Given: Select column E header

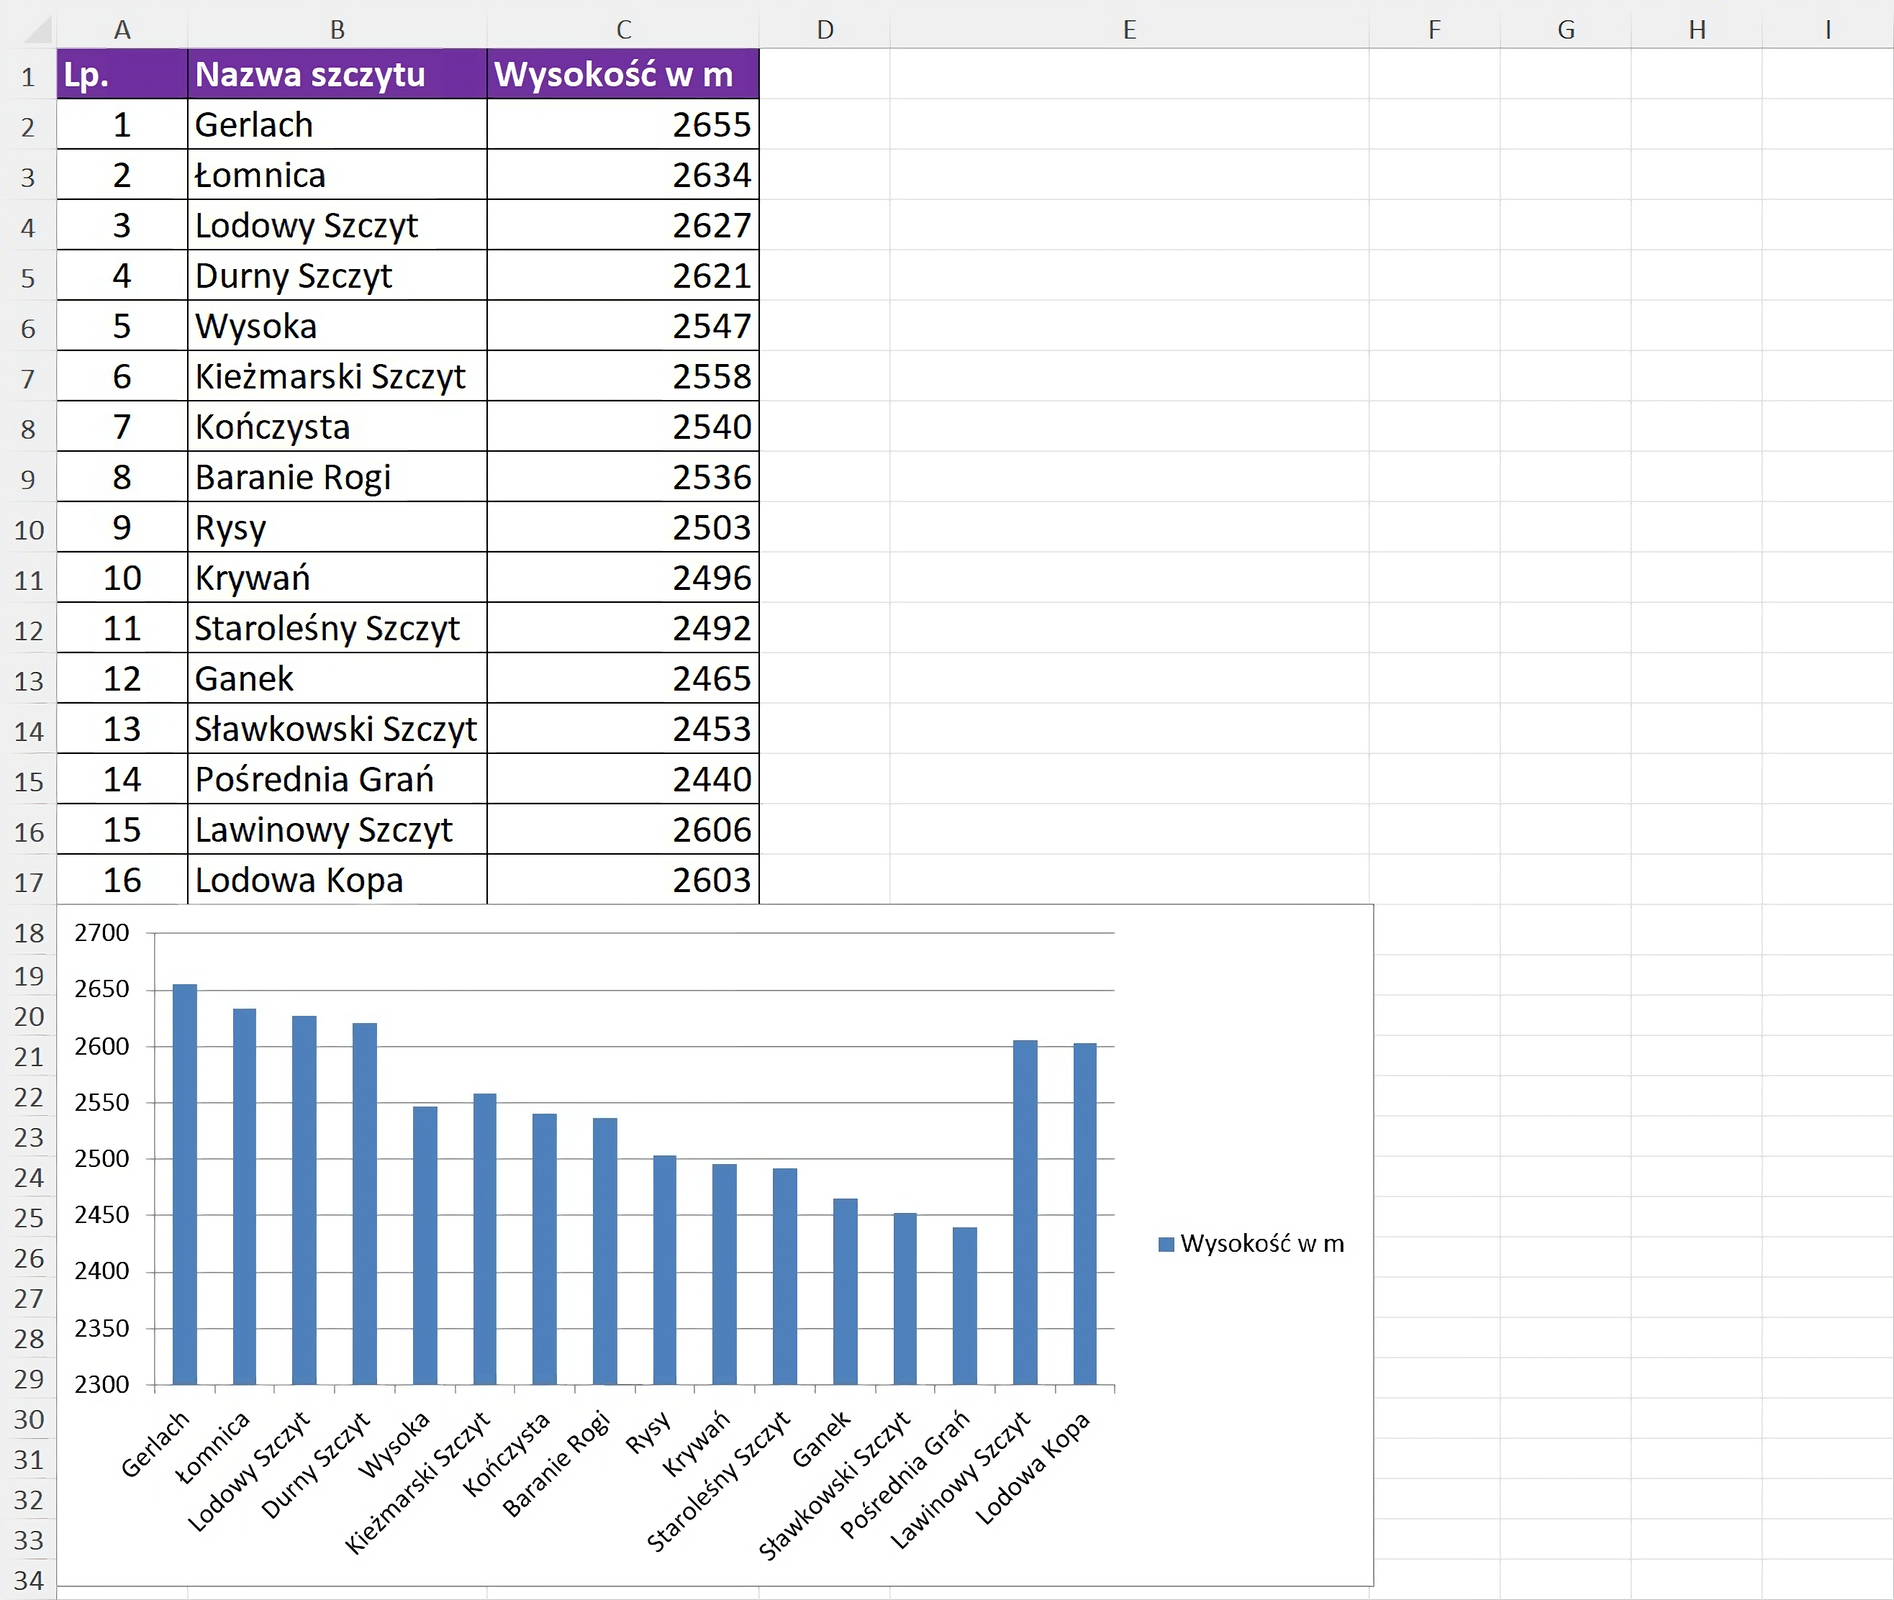Looking at the screenshot, I should point(1129,30).
